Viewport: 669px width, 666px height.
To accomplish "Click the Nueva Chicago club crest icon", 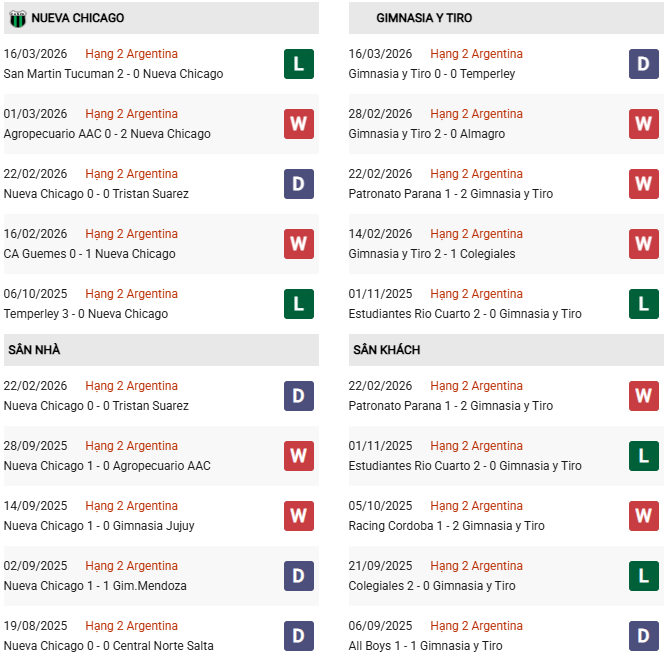I will pyautogui.click(x=17, y=18).
